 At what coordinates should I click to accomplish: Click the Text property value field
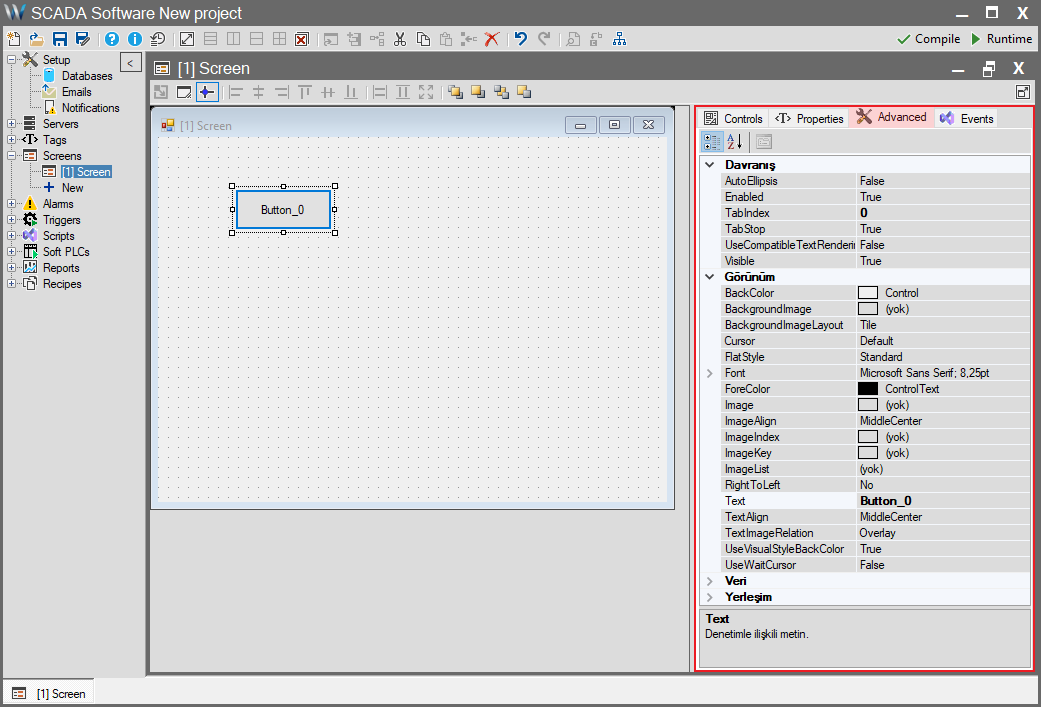point(940,501)
